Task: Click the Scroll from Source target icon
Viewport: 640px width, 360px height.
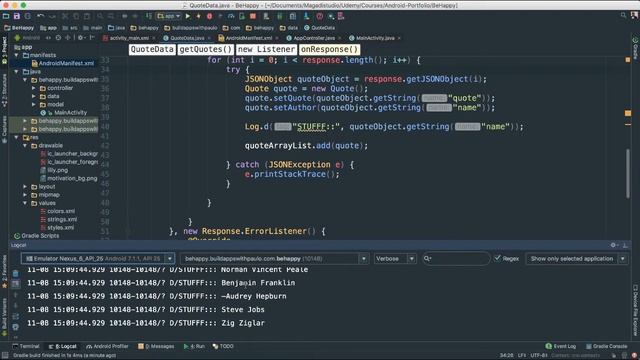Action: (58, 38)
